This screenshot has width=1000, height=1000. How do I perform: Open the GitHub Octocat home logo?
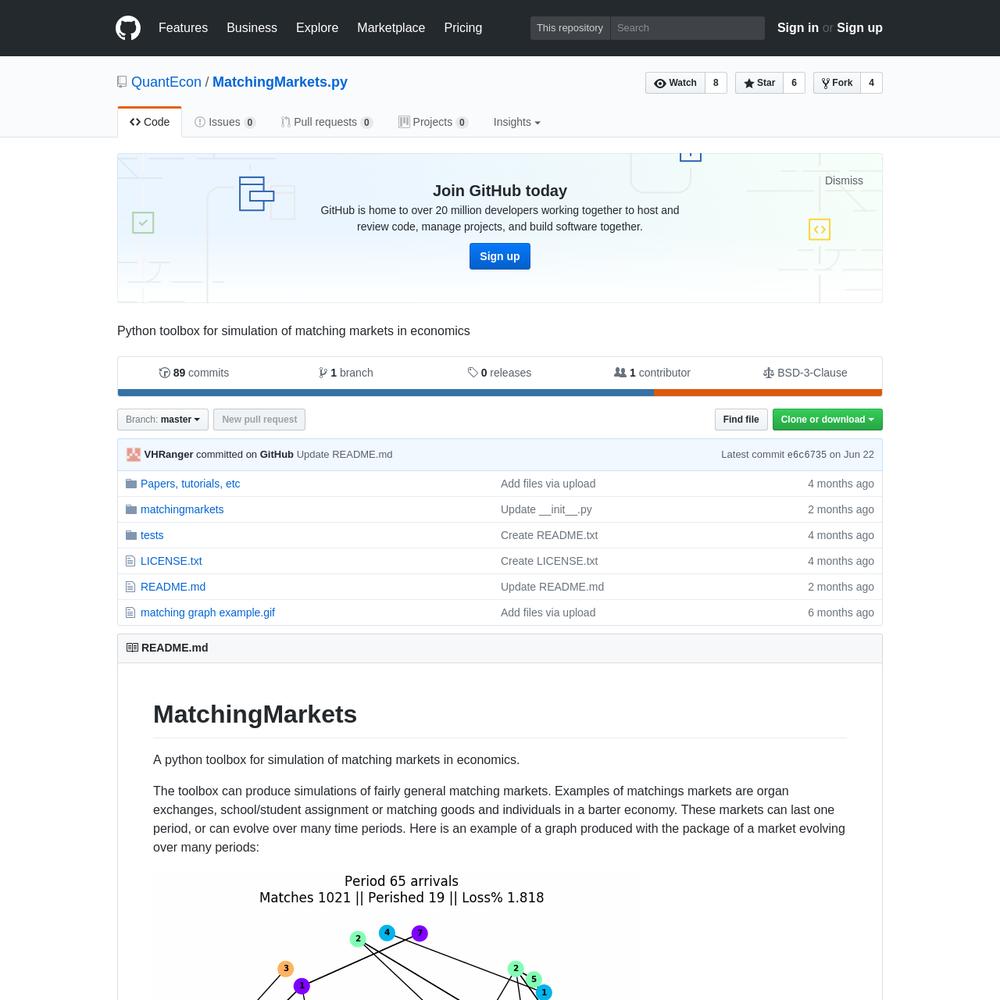click(x=128, y=28)
